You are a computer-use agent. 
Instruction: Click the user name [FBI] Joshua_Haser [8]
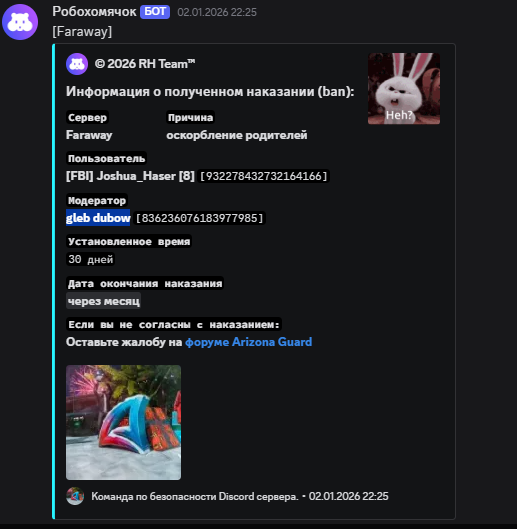130,176
